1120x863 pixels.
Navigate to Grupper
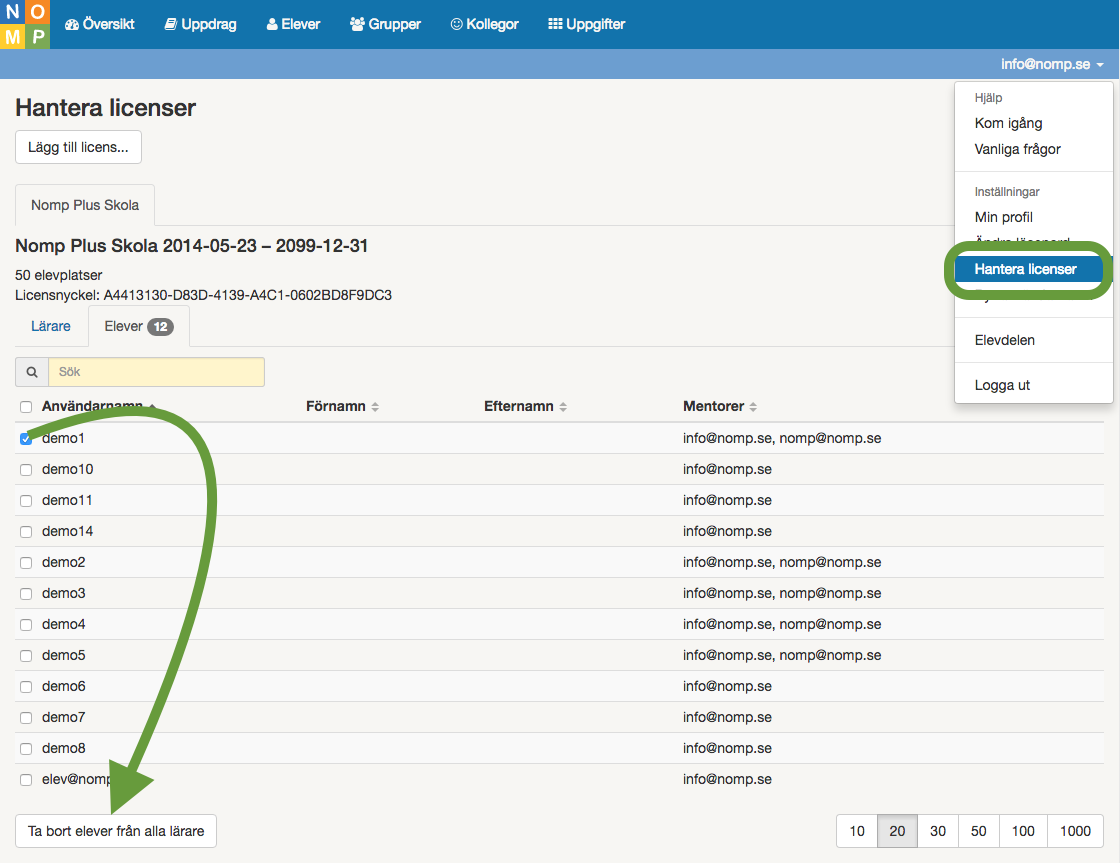[x=386, y=24]
